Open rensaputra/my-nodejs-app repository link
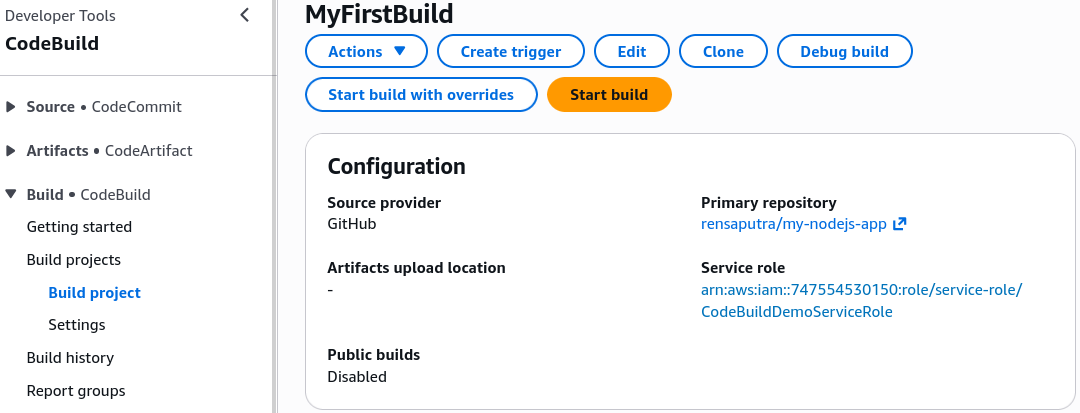The height and width of the screenshot is (413, 1080). click(x=793, y=224)
